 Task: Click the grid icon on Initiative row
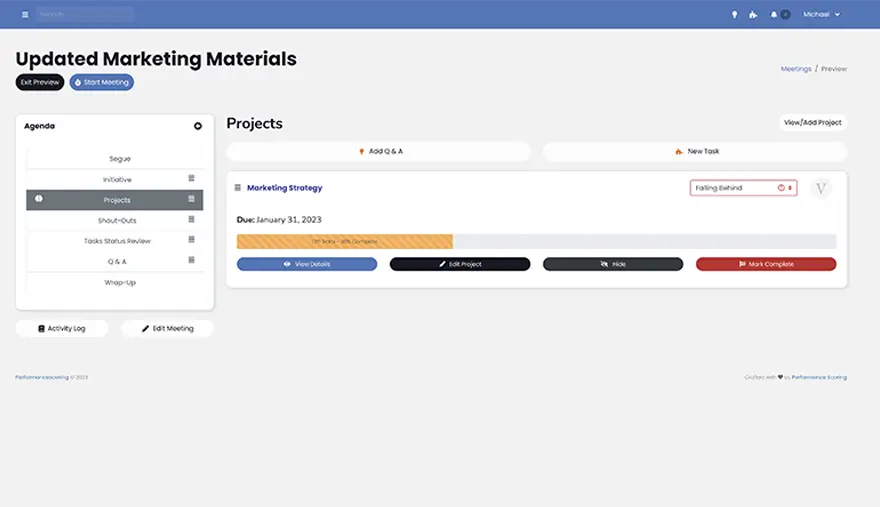click(191, 179)
